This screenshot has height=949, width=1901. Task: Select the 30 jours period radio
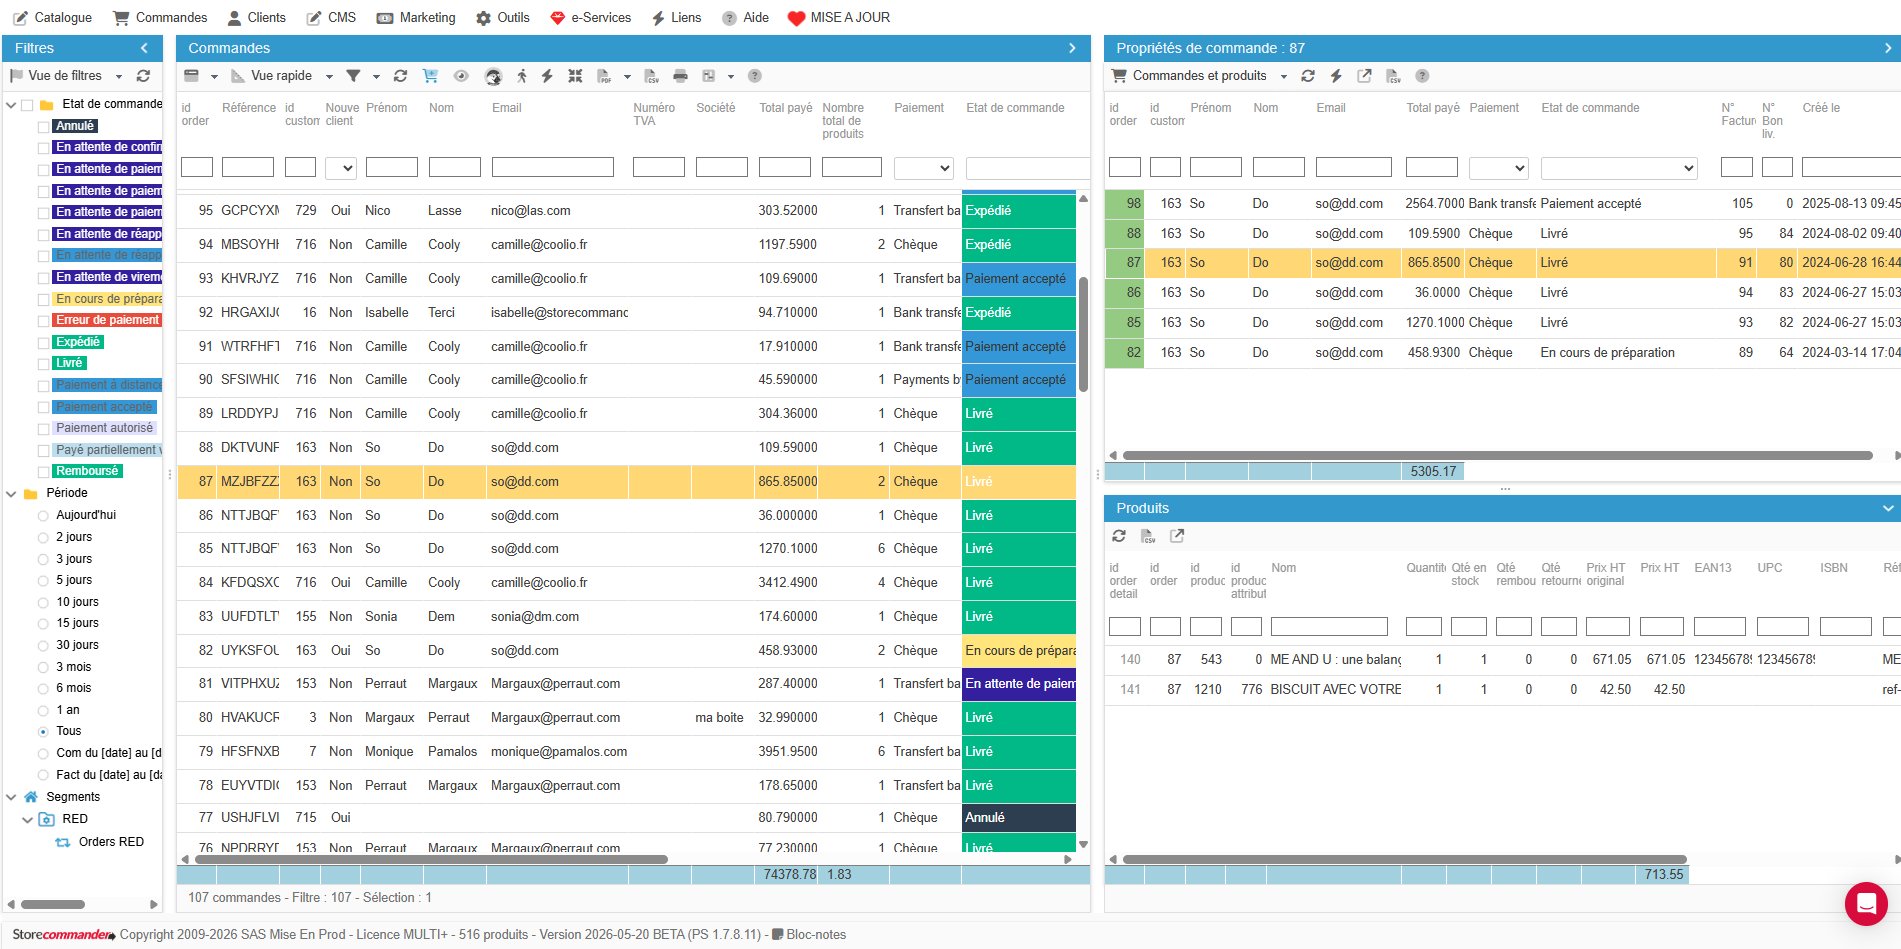click(43, 645)
